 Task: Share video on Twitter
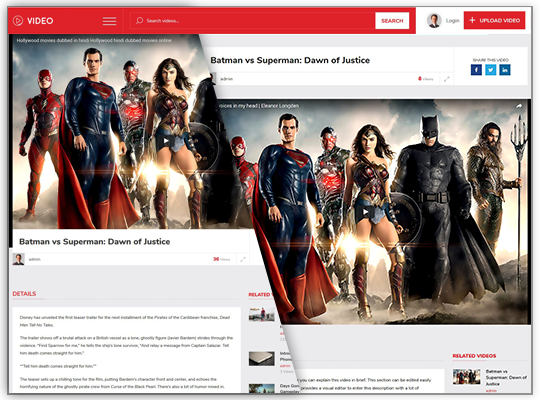pos(491,70)
